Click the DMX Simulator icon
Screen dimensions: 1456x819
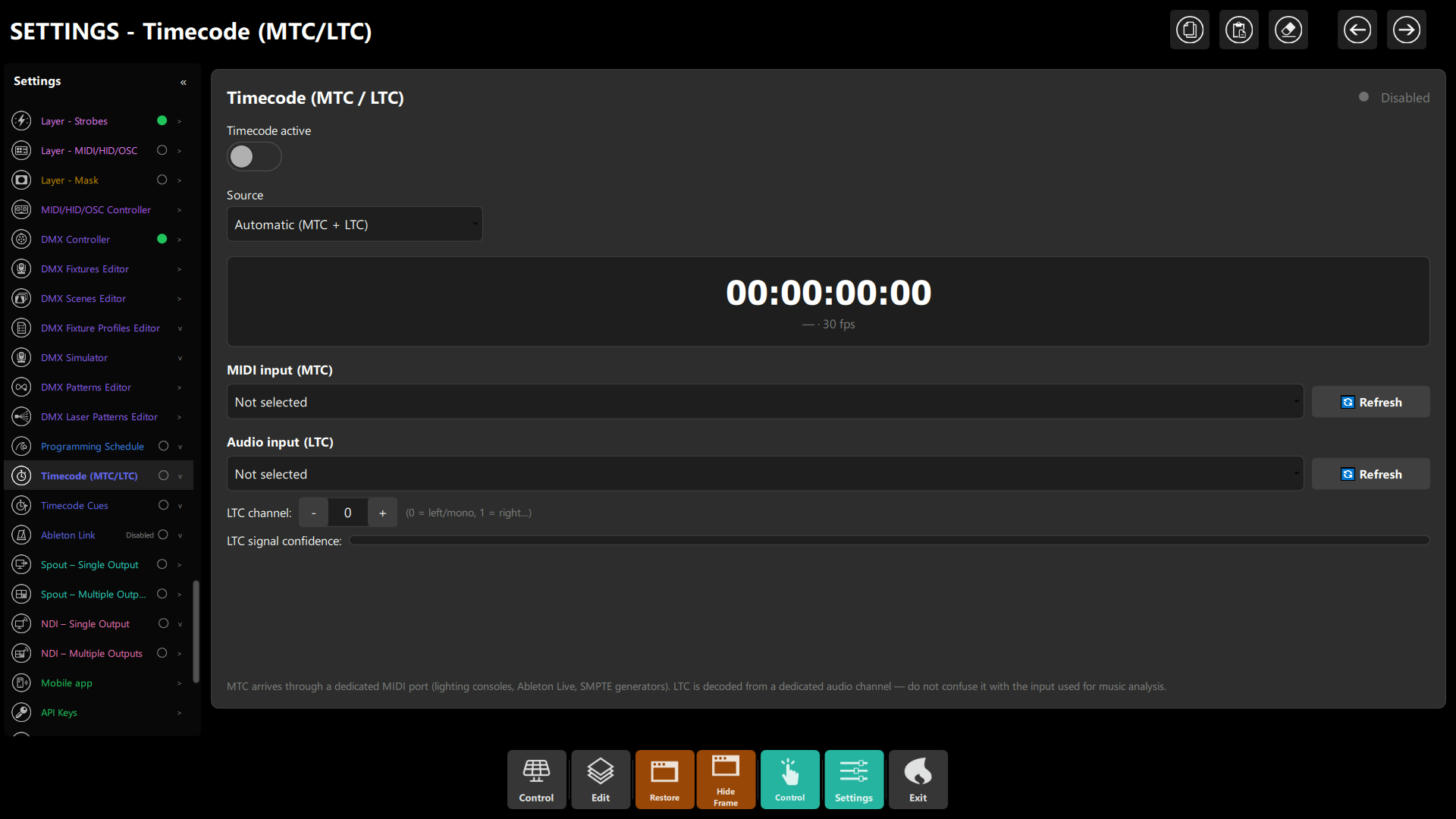point(21,358)
